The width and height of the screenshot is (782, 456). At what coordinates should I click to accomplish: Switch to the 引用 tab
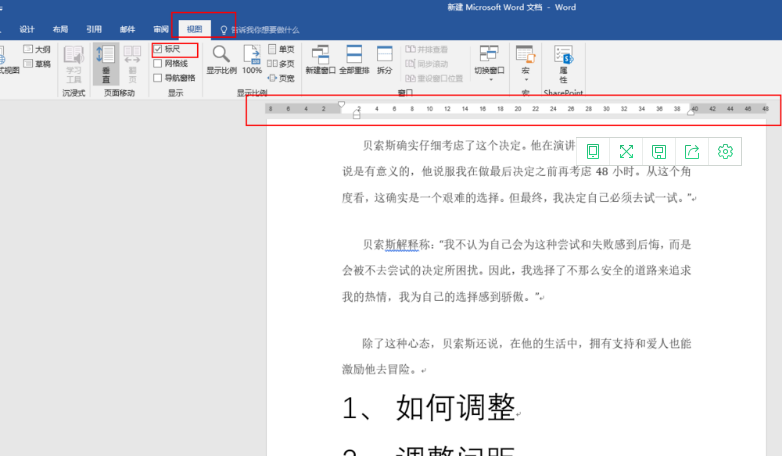coord(94,29)
